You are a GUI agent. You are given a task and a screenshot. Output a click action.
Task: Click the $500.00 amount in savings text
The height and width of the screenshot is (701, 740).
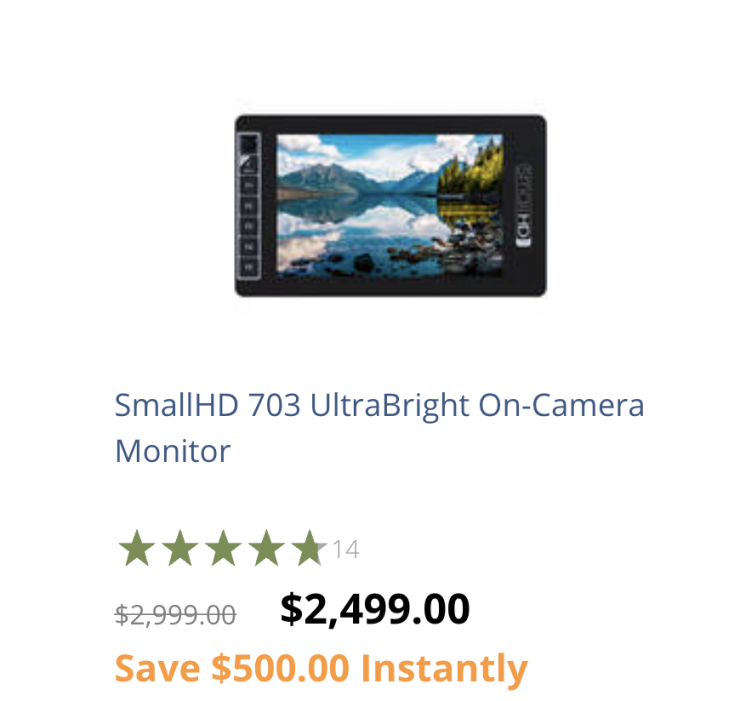coord(280,668)
